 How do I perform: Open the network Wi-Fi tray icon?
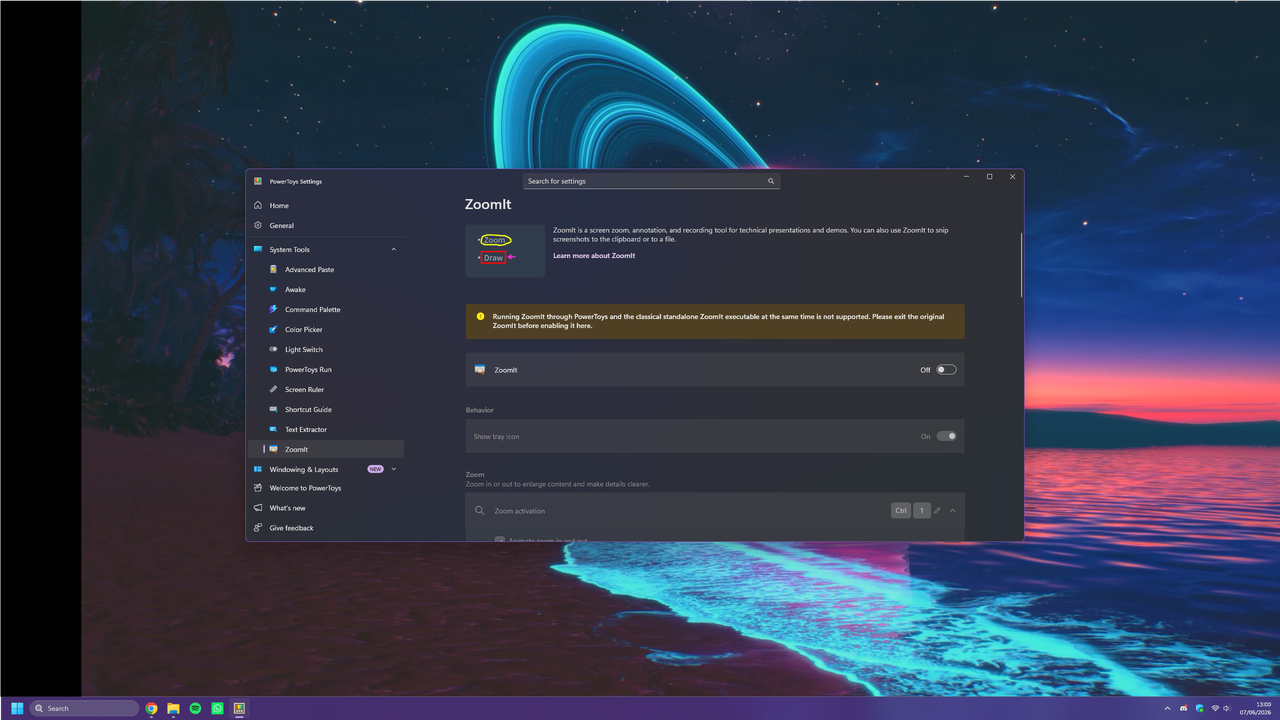tap(1215, 708)
